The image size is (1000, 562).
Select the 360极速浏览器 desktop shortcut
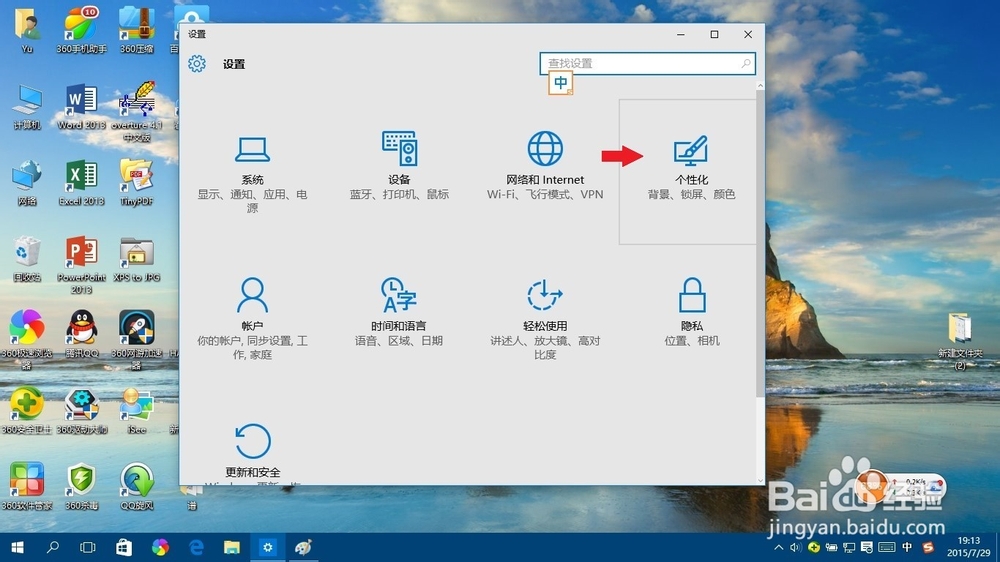tap(27, 339)
